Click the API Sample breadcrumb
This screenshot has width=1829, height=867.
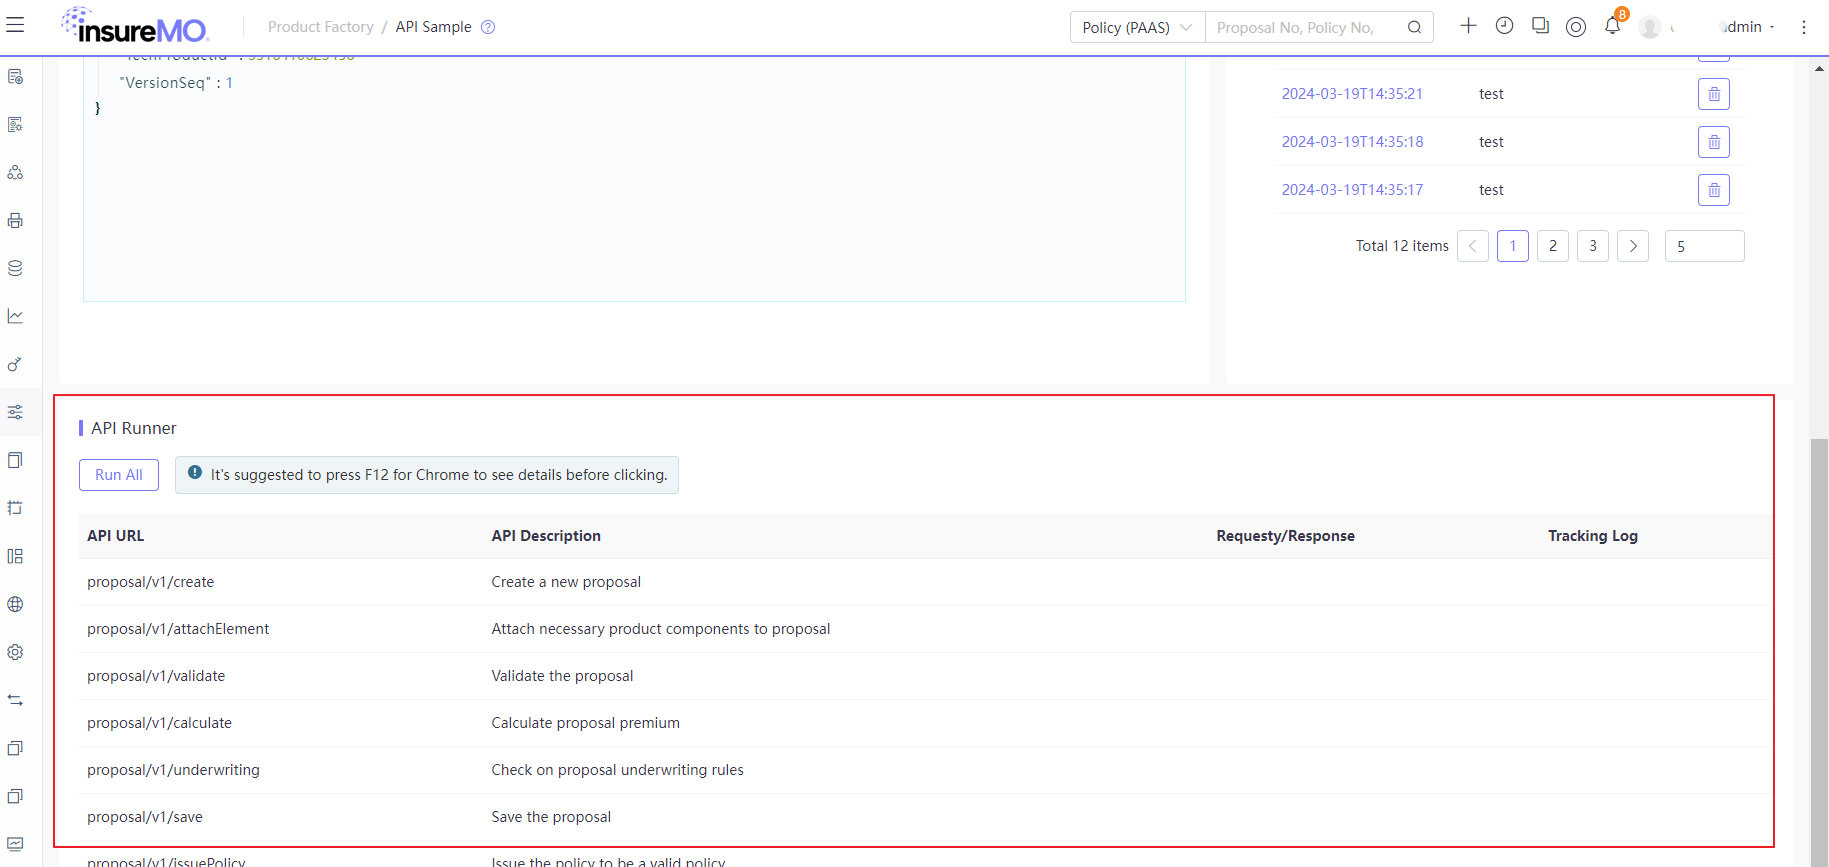pos(433,27)
